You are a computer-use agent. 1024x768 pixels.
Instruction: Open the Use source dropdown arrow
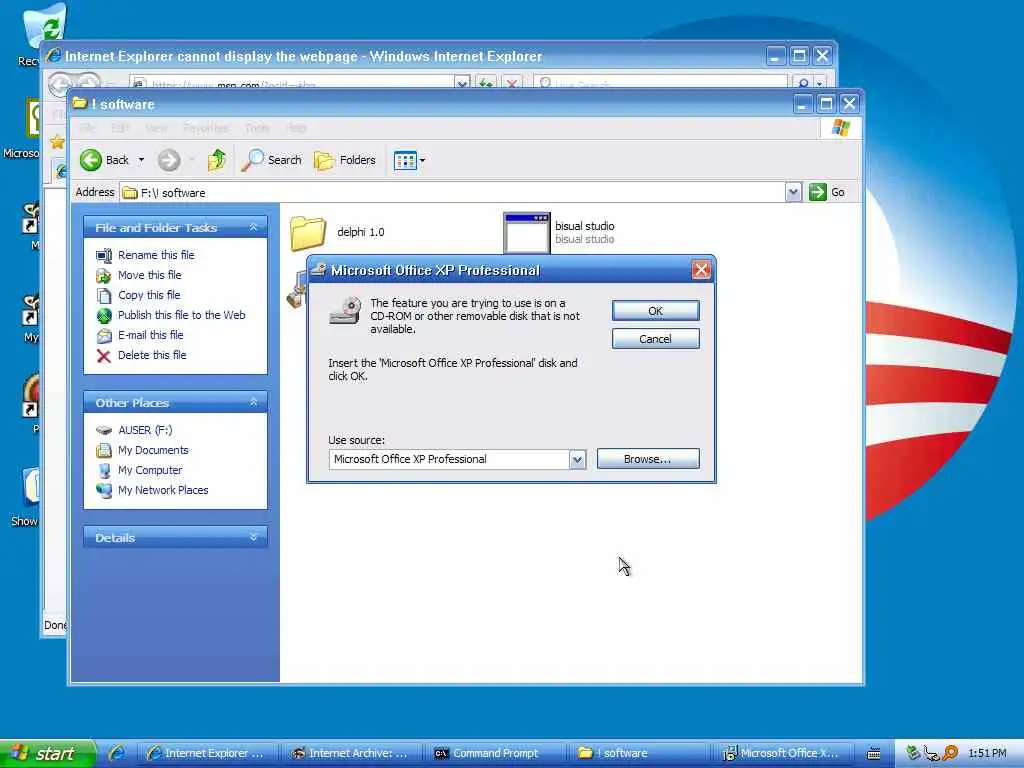tap(577, 460)
